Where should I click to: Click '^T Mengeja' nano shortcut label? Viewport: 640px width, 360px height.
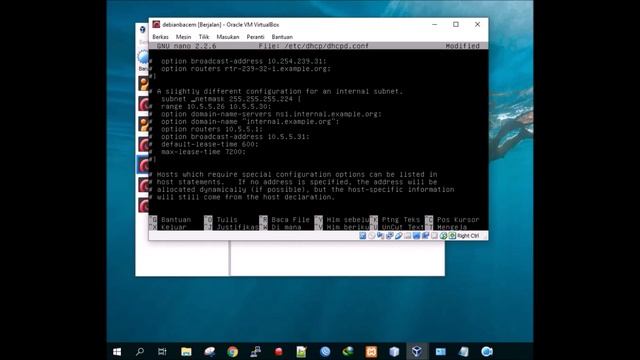tap(446, 227)
